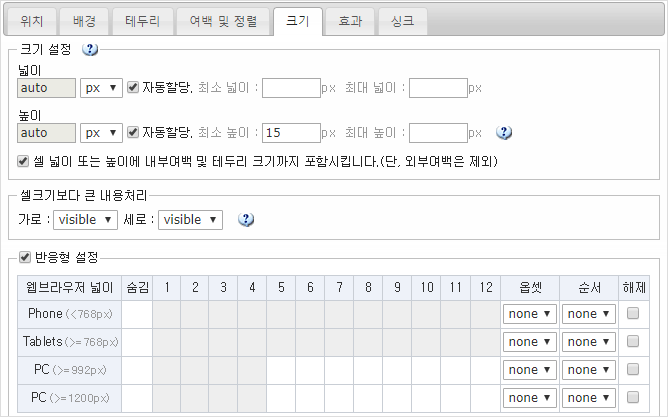Go to the 효과 tab
The image size is (668, 417).
350,20
